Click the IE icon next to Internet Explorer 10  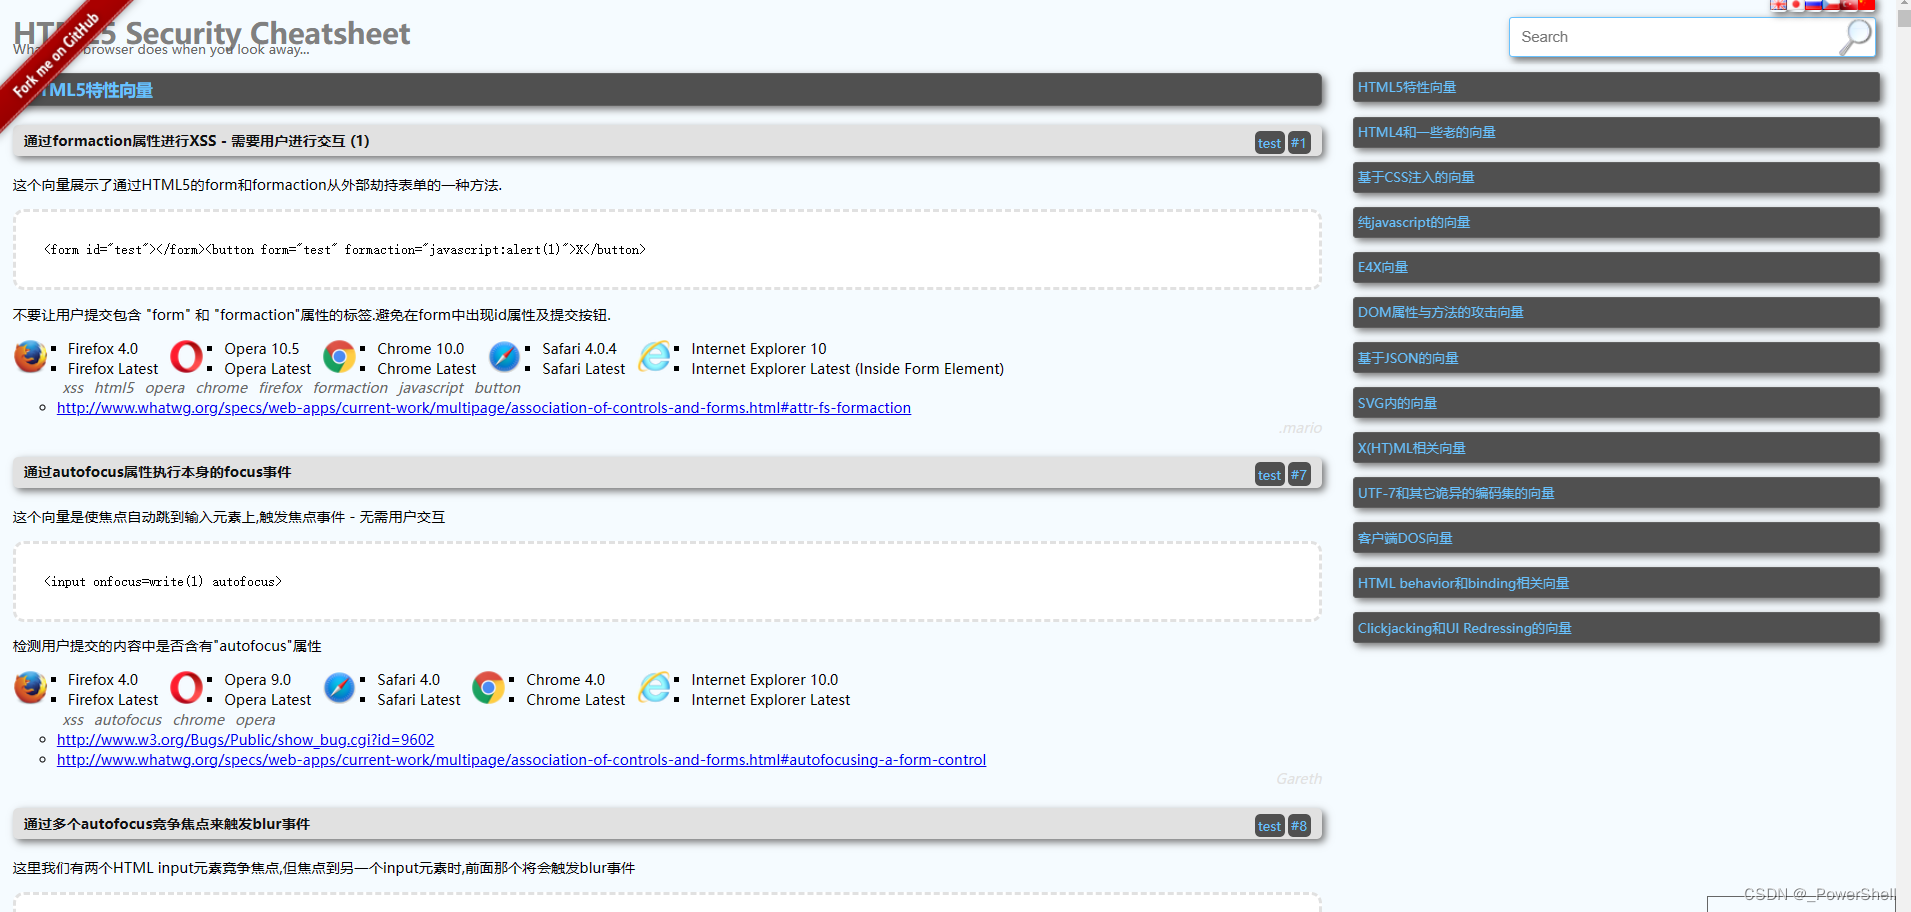coord(654,356)
